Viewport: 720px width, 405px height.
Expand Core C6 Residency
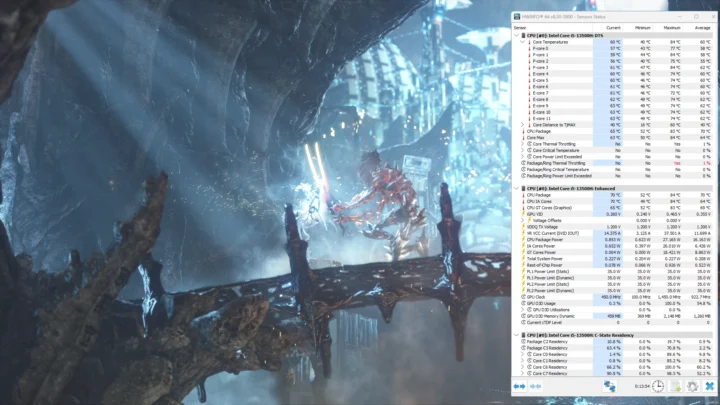(523, 367)
